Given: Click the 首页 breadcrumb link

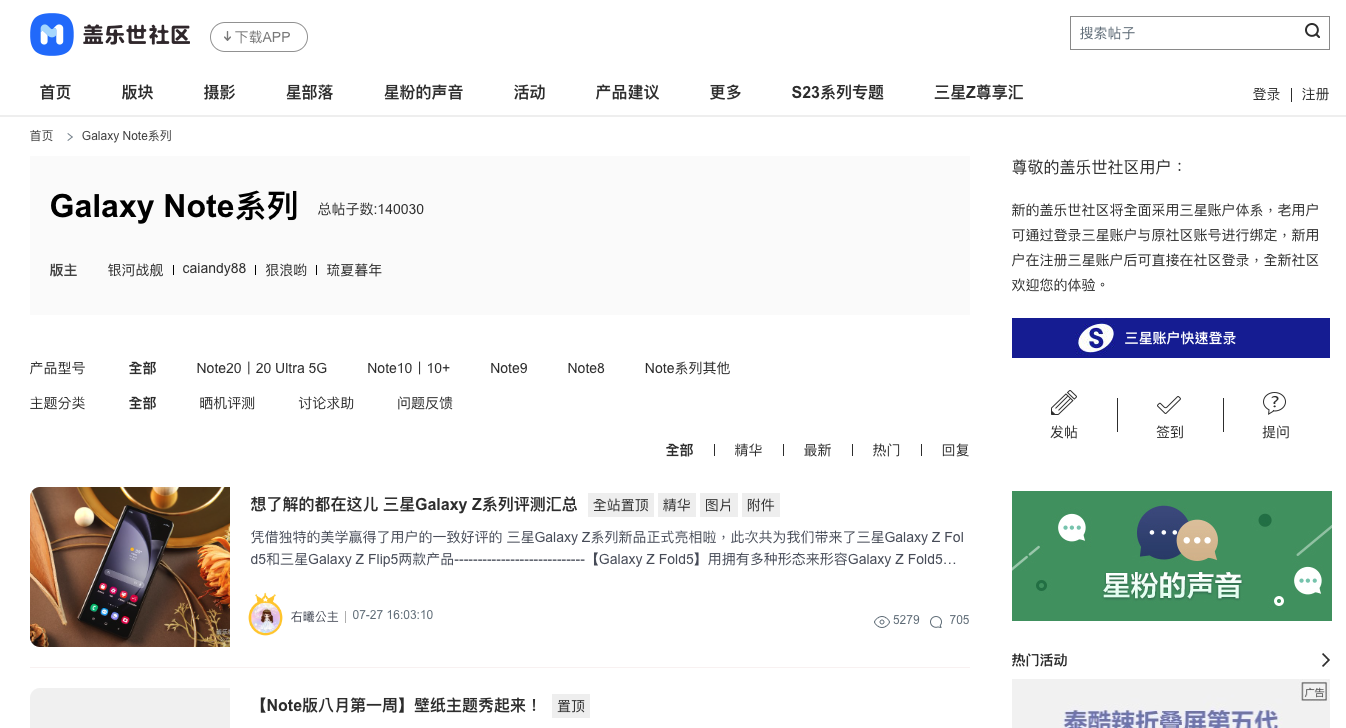Looking at the screenshot, I should tap(41, 135).
